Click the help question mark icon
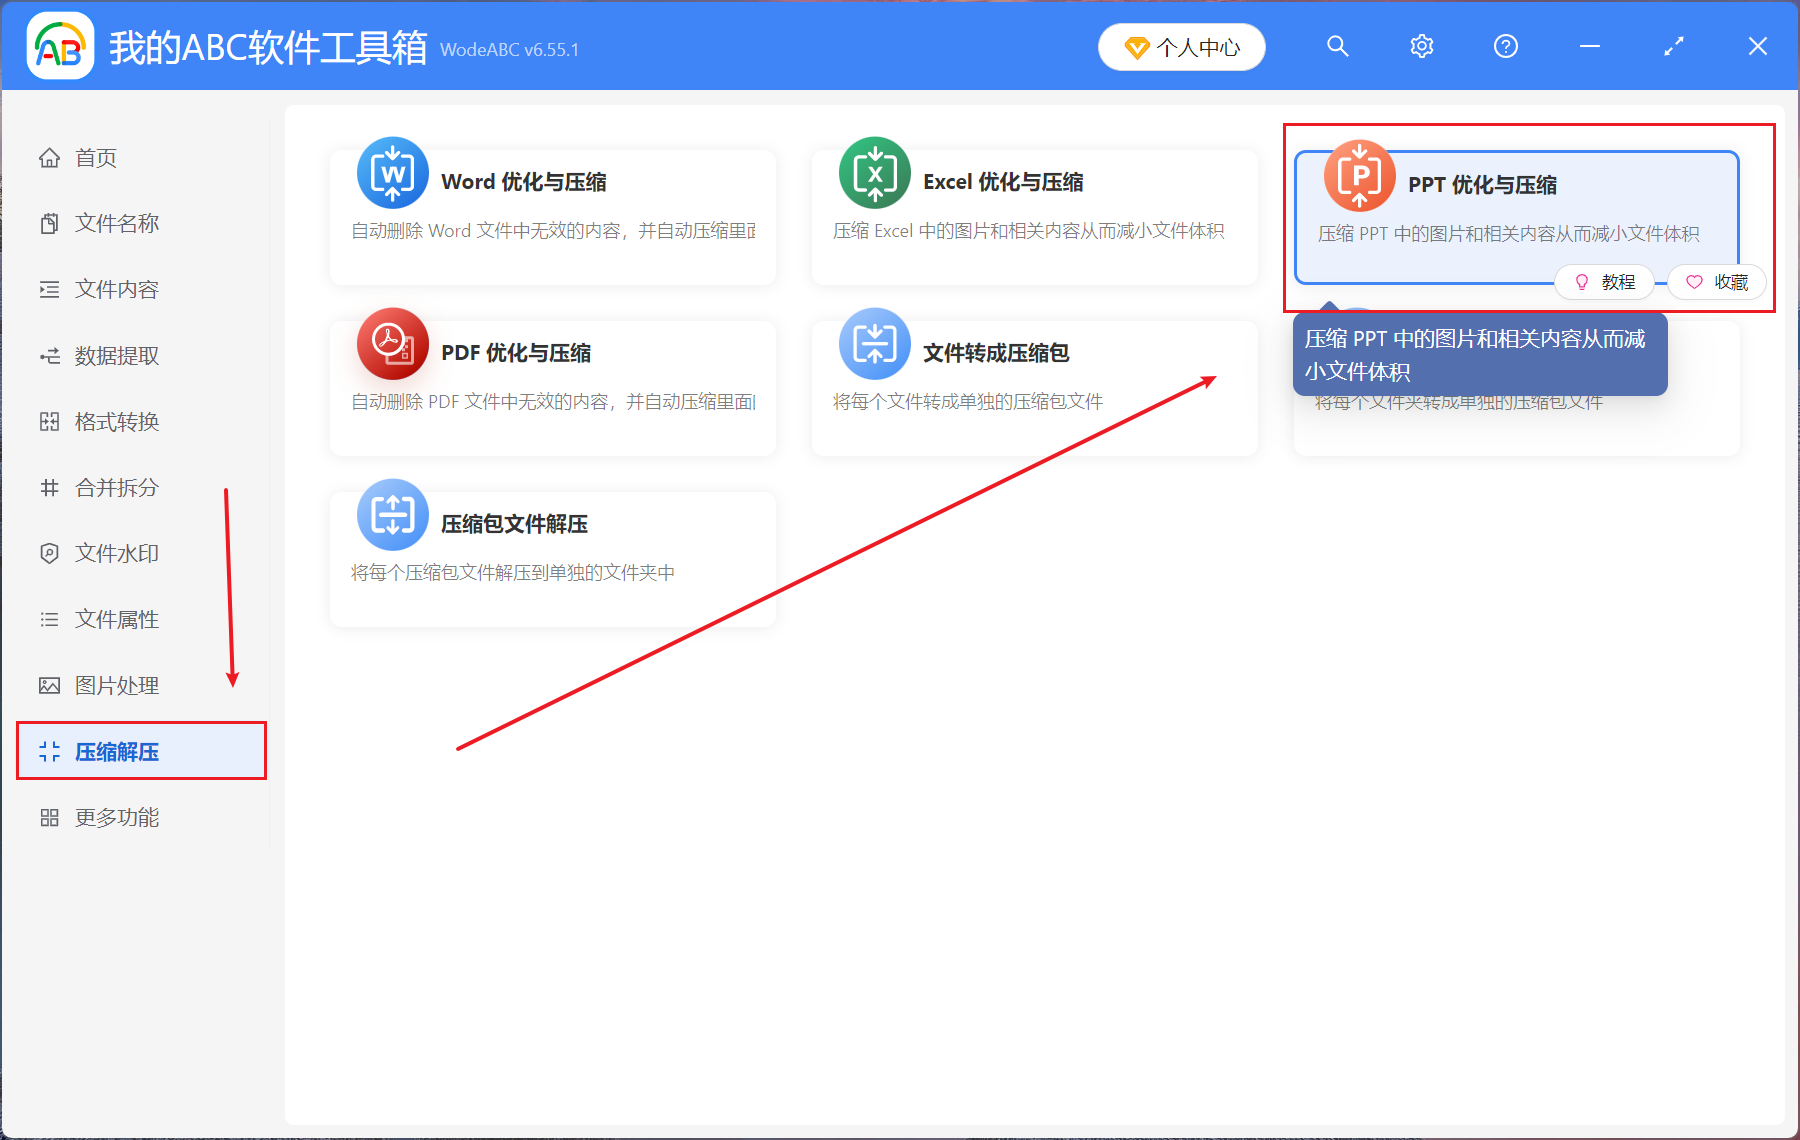The image size is (1800, 1140). (1505, 46)
